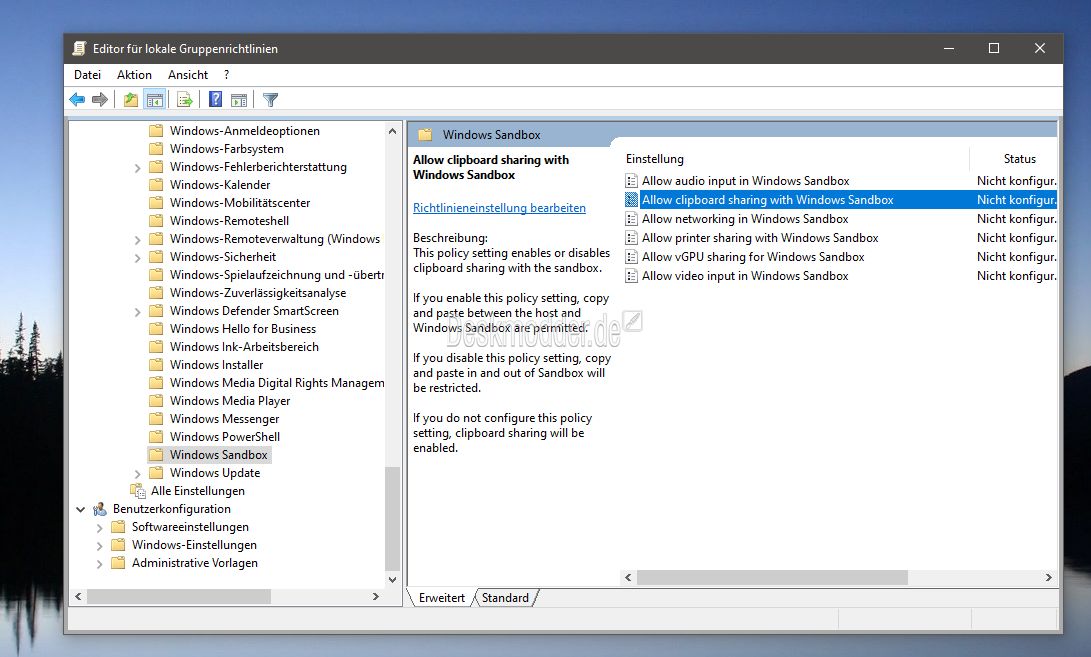
Task: Expand the Windows-Fehlerberichterstattung folder
Action: pyautogui.click(x=137, y=168)
